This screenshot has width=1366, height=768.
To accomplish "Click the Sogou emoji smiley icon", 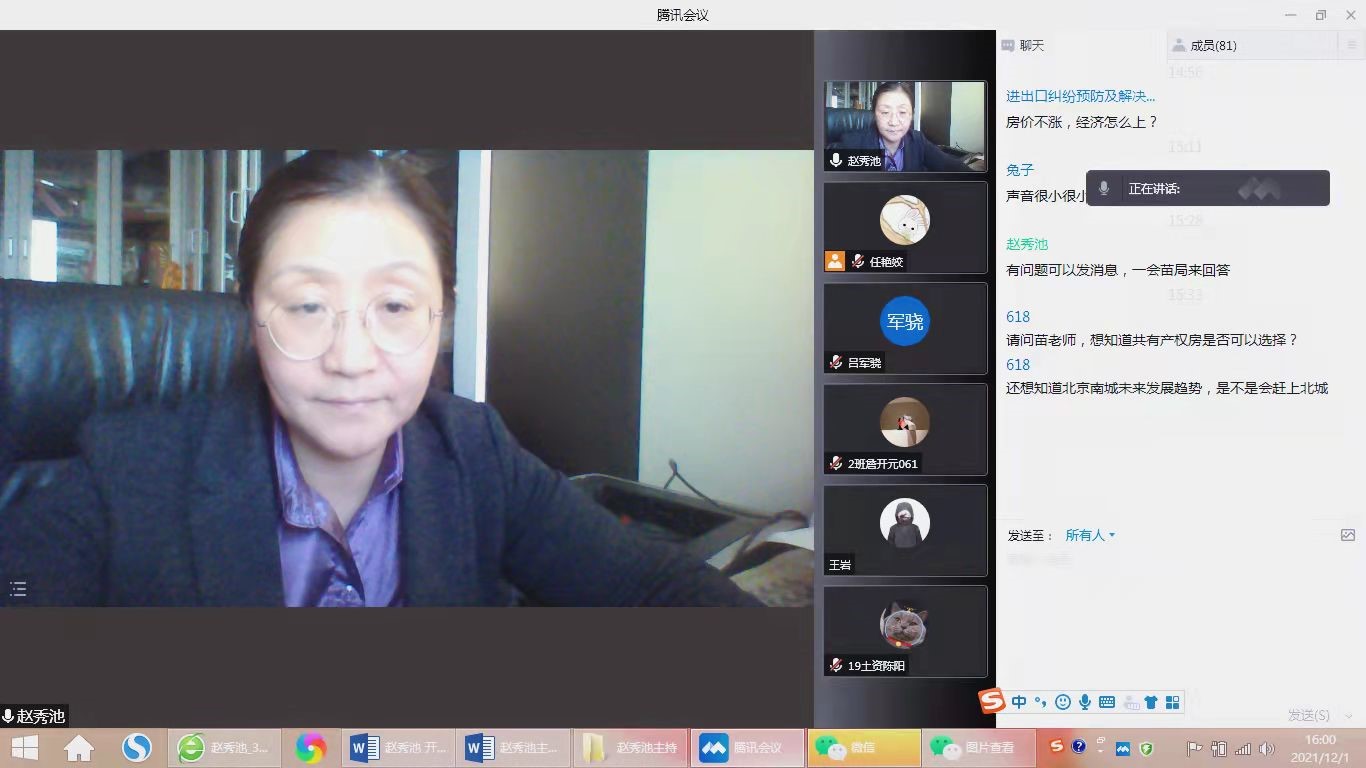I will (x=1063, y=702).
